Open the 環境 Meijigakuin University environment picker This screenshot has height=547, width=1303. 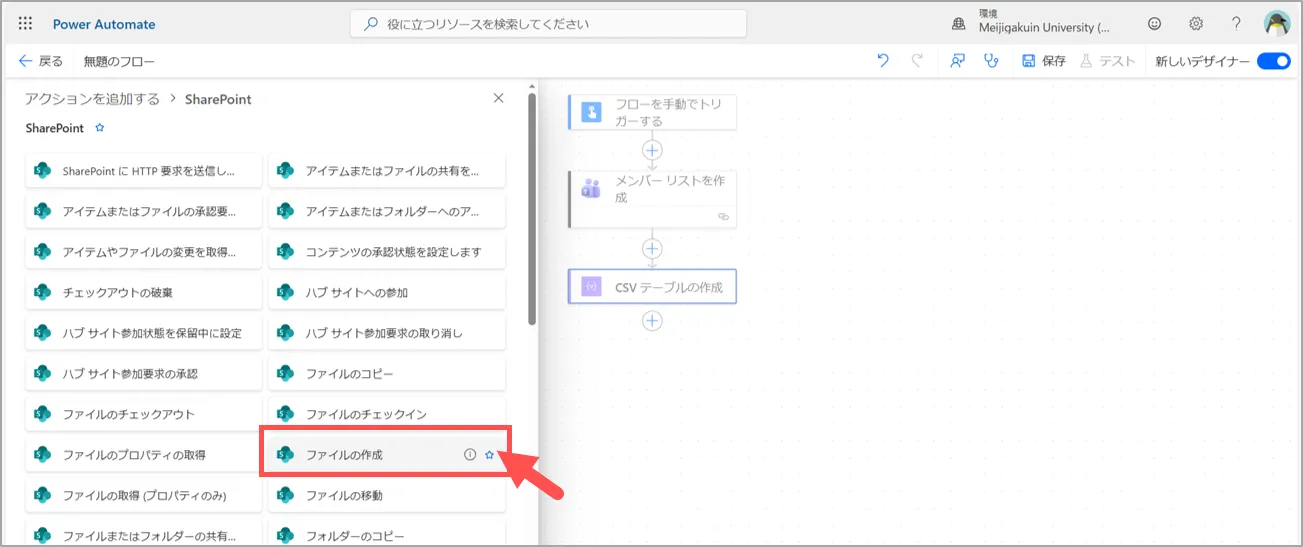click(x=1030, y=22)
